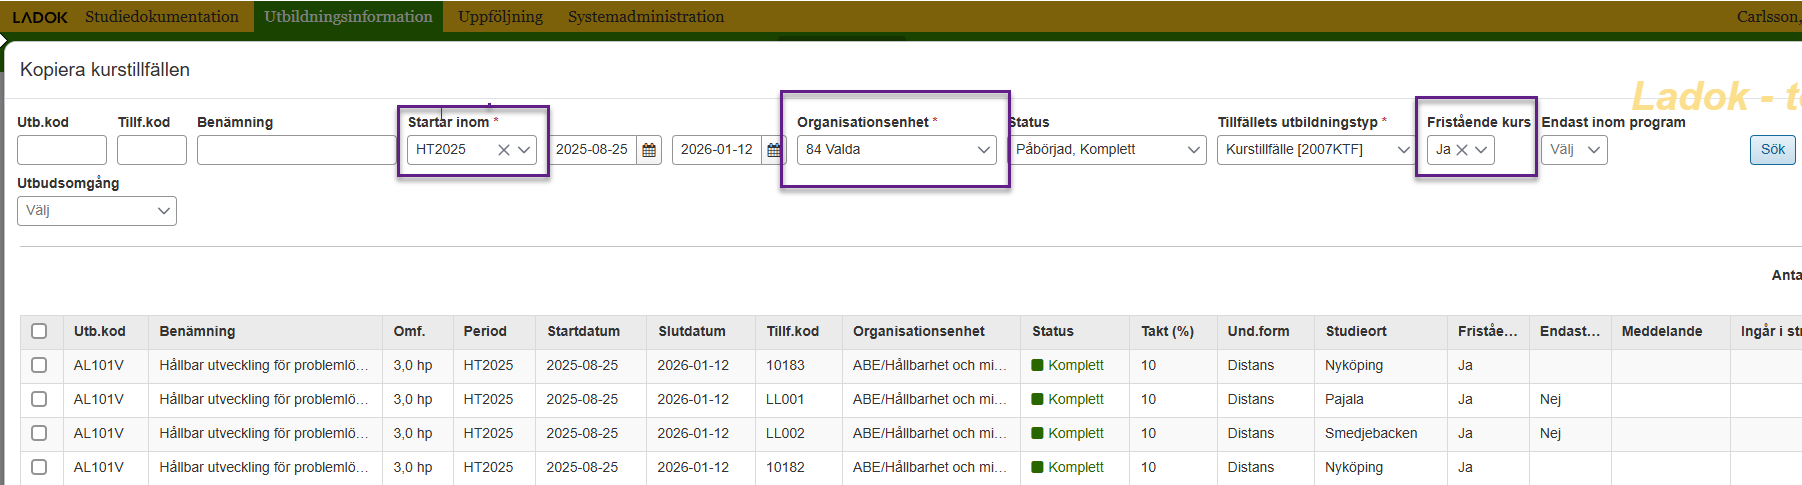This screenshot has height=485, width=1802.
Task: Click the Benämning text input field
Action: point(296,150)
